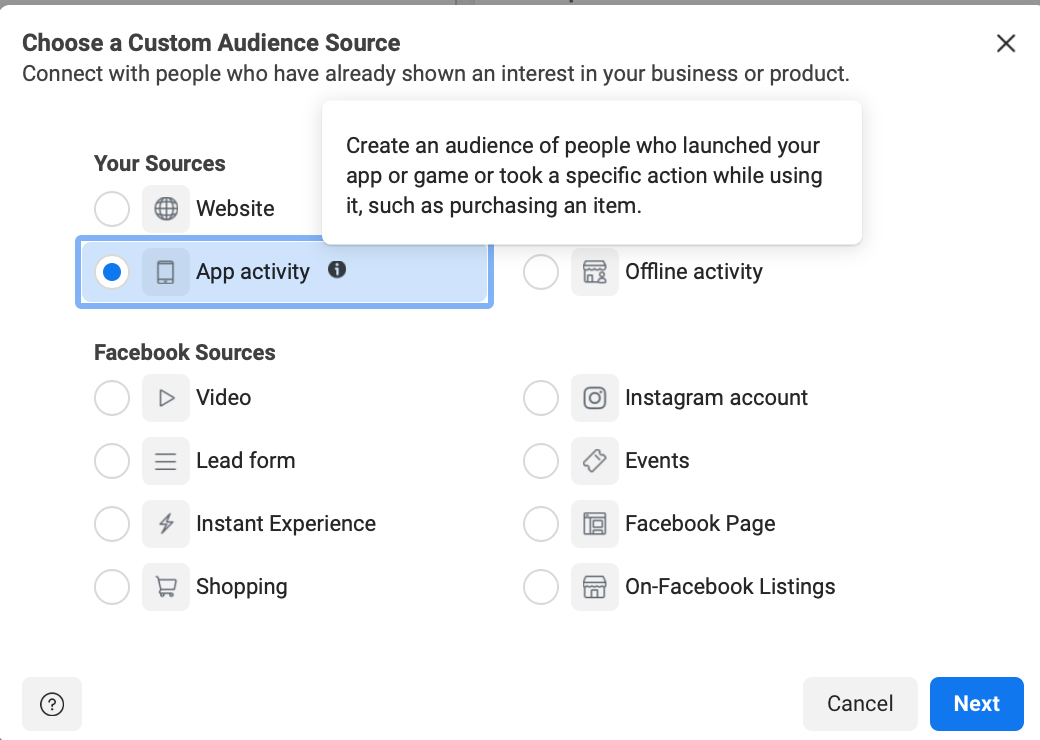The width and height of the screenshot is (1040, 740).
Task: Click the storefront Offline activity icon
Action: pyautogui.click(x=595, y=272)
